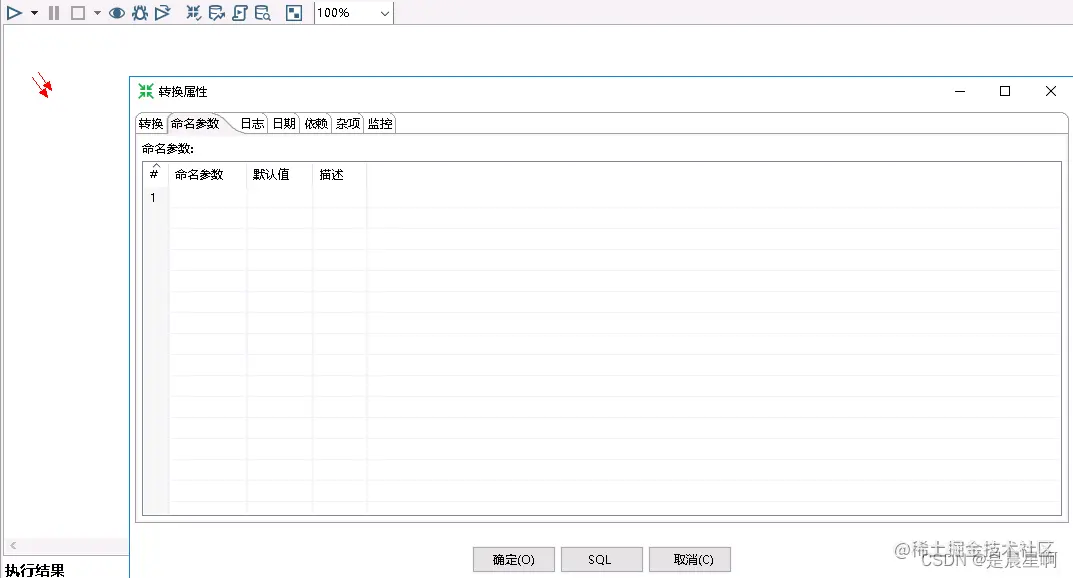1073x578 pixels.
Task: Maximize the 转换属性 dialog
Action: click(x=1005, y=92)
